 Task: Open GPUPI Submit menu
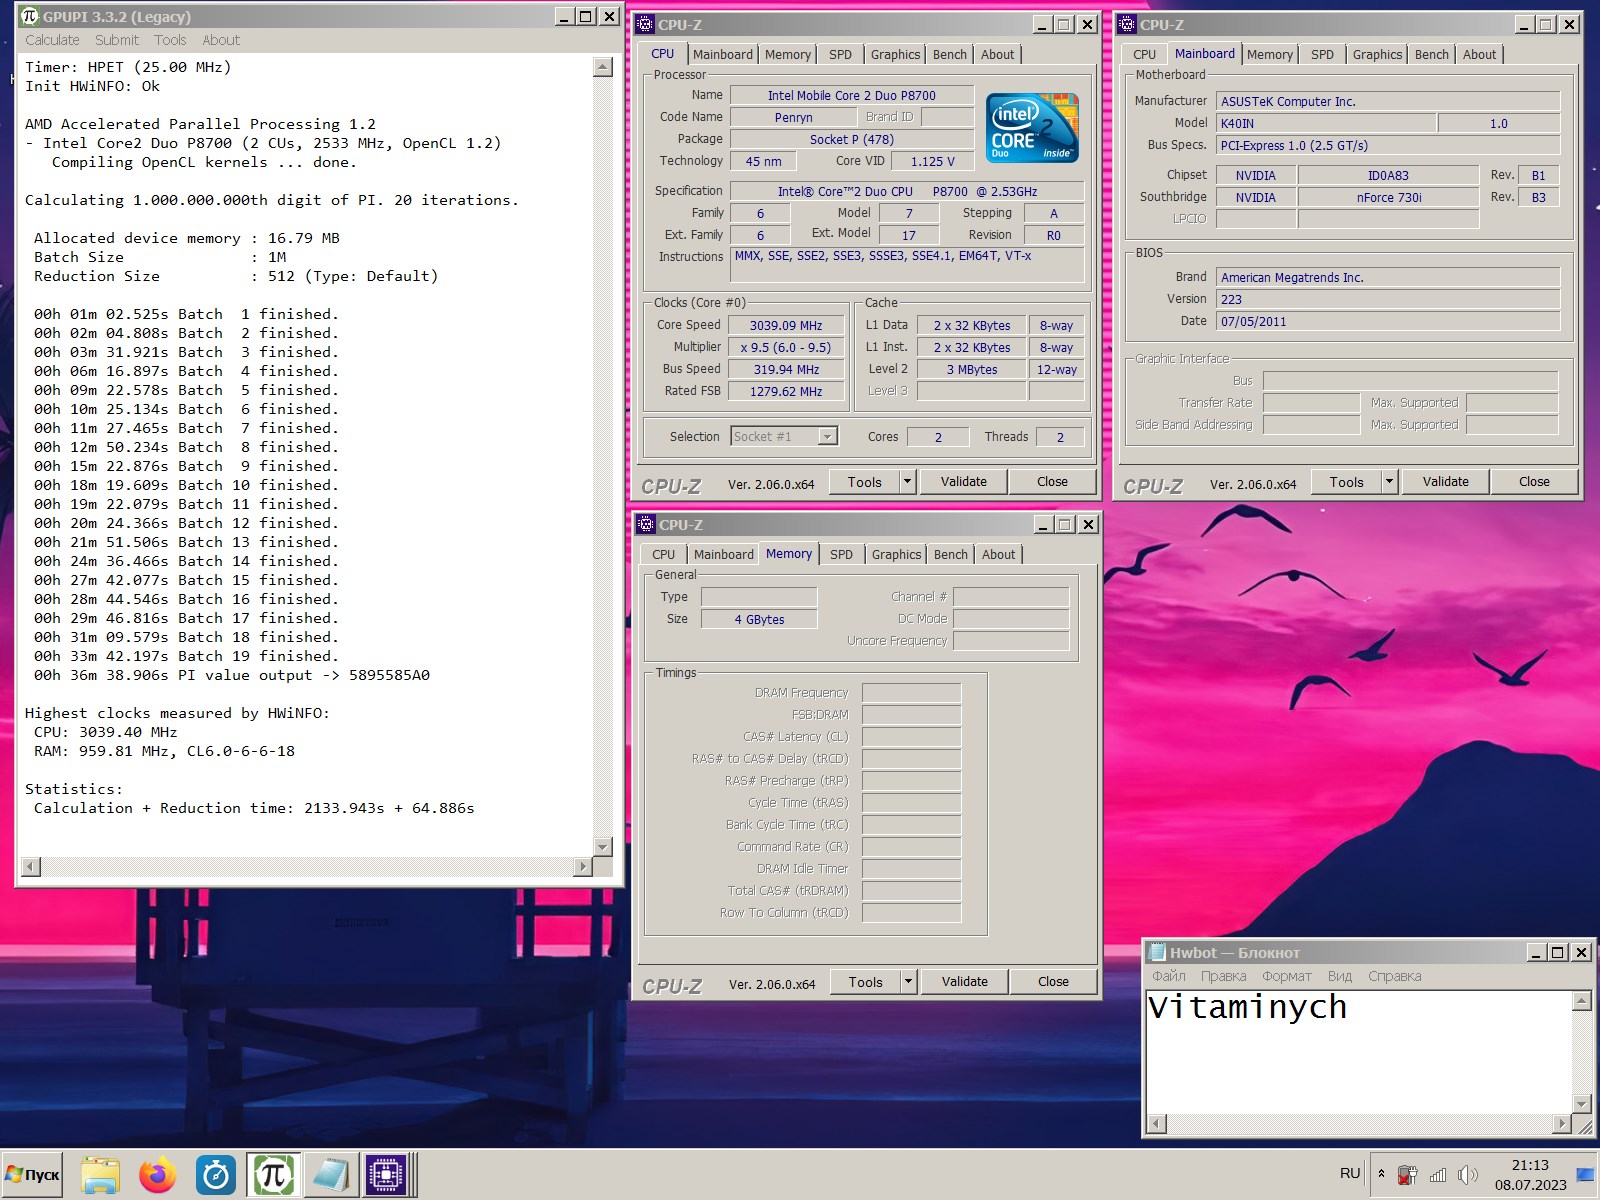coord(117,40)
